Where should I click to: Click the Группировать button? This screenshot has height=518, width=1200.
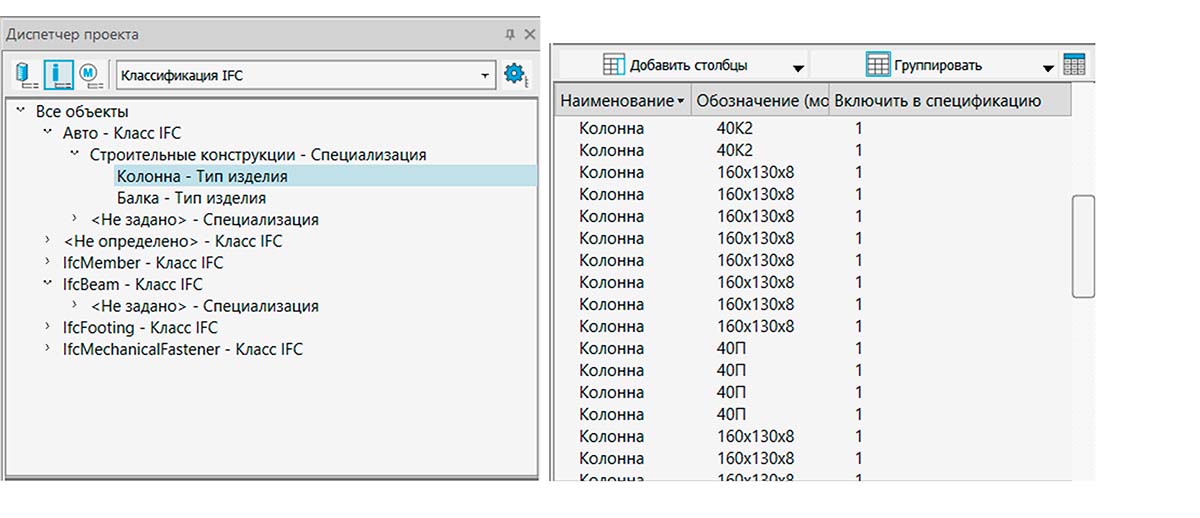pyautogui.click(x=924, y=66)
